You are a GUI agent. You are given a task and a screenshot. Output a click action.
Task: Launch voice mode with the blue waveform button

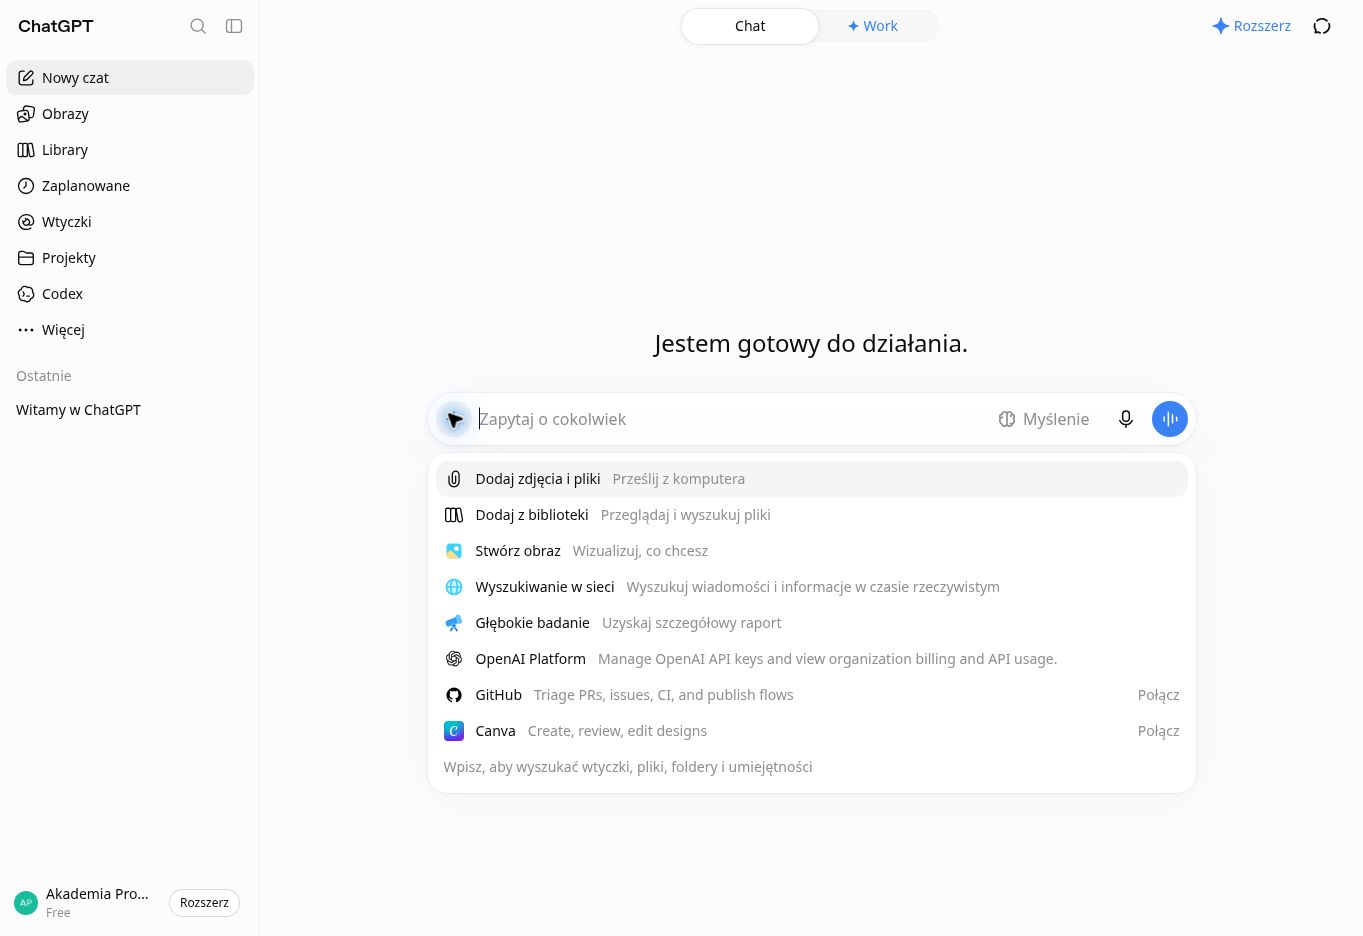coord(1170,419)
